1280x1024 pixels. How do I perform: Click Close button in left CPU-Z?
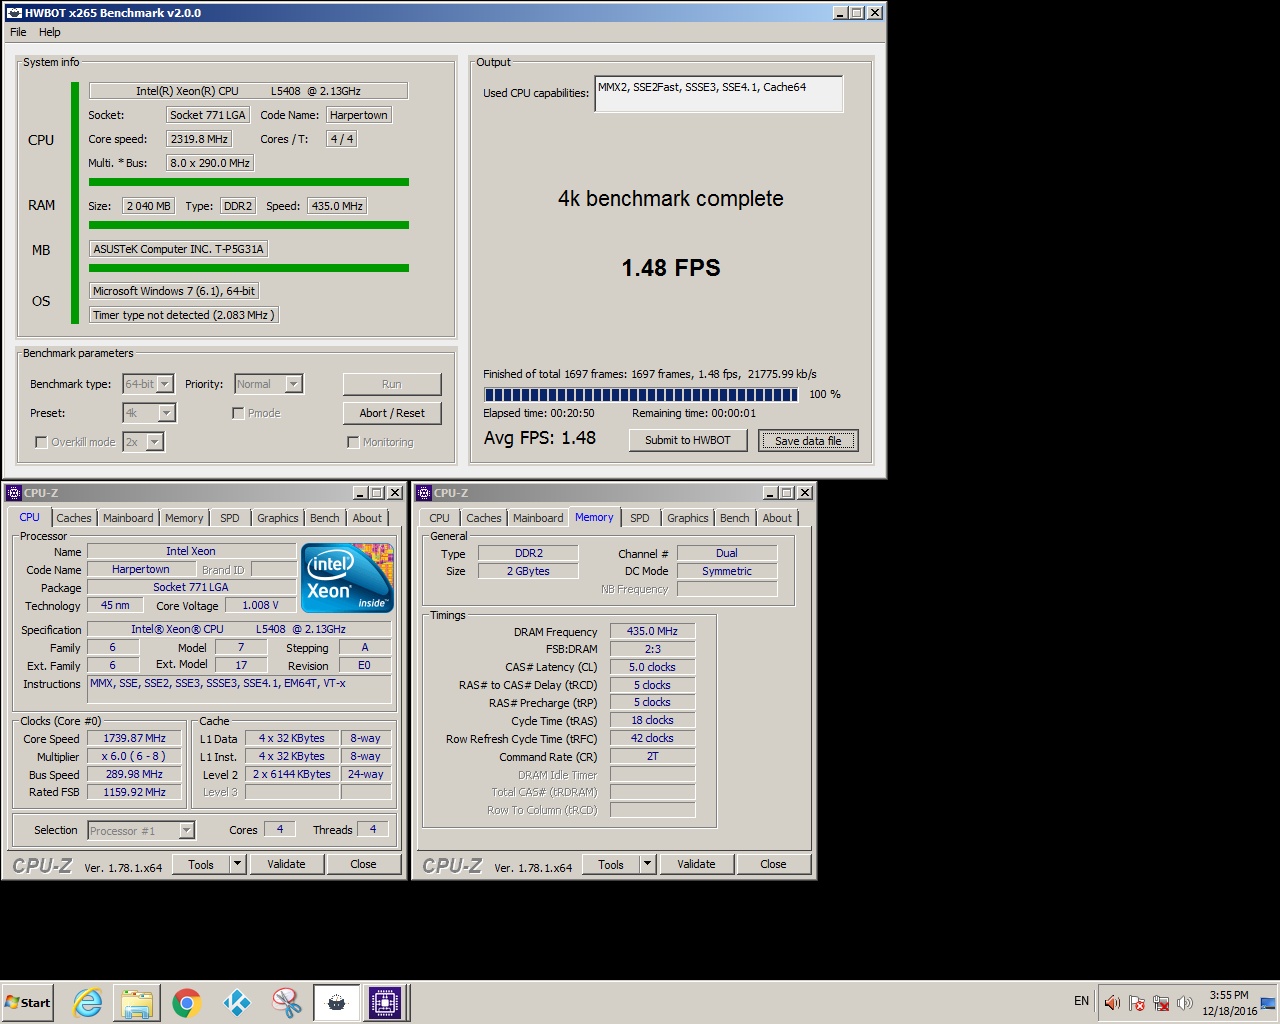coord(363,864)
